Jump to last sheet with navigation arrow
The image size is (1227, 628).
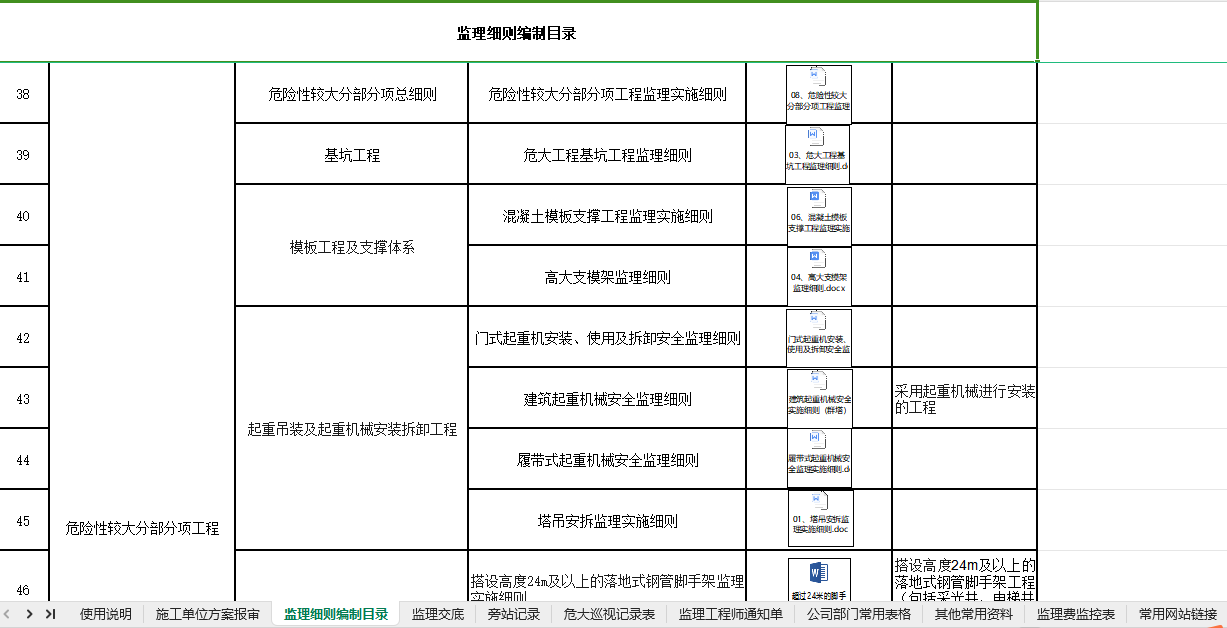(50, 614)
